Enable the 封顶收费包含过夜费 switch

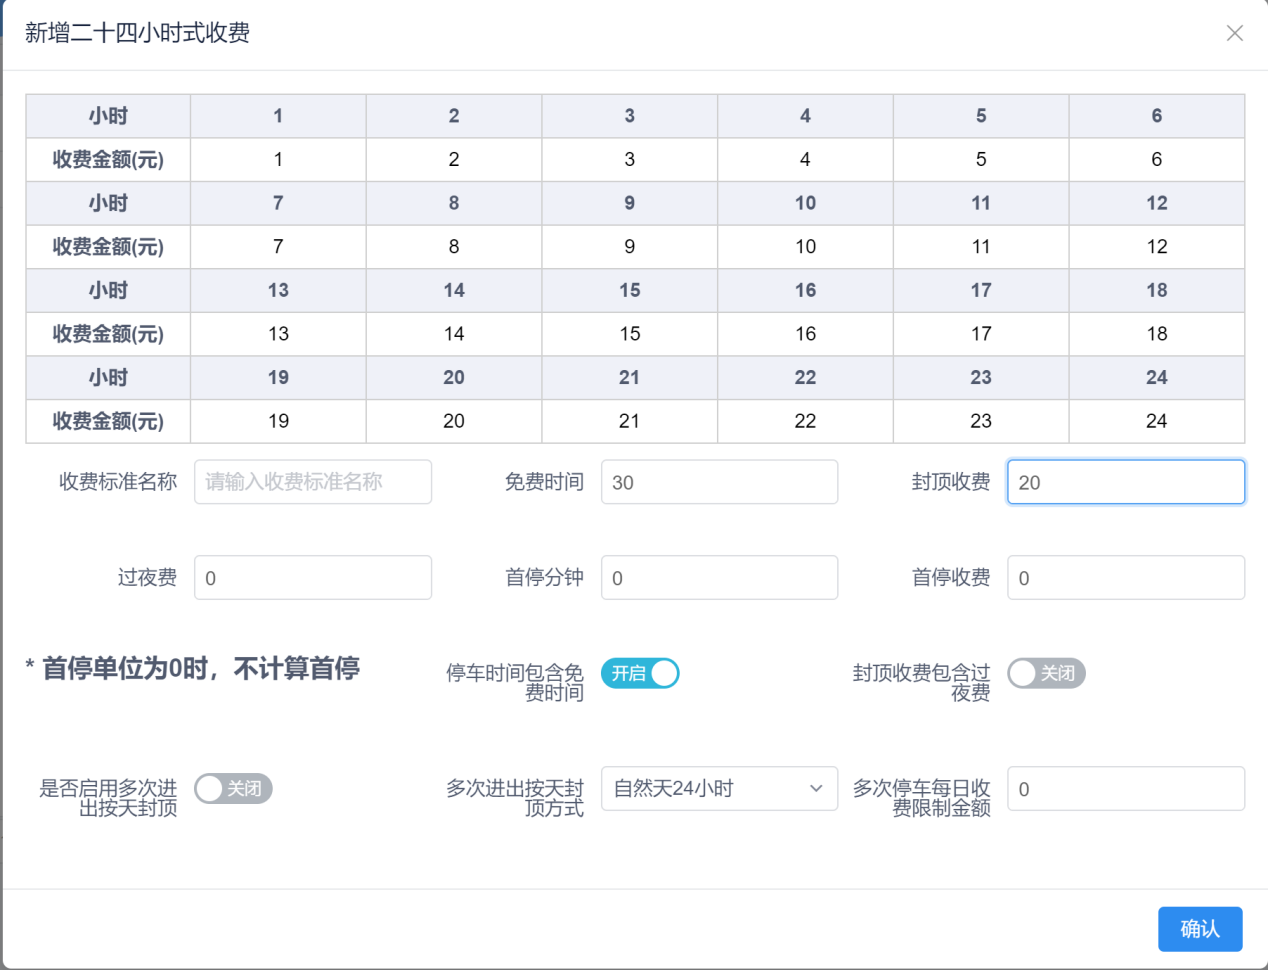click(x=1046, y=673)
